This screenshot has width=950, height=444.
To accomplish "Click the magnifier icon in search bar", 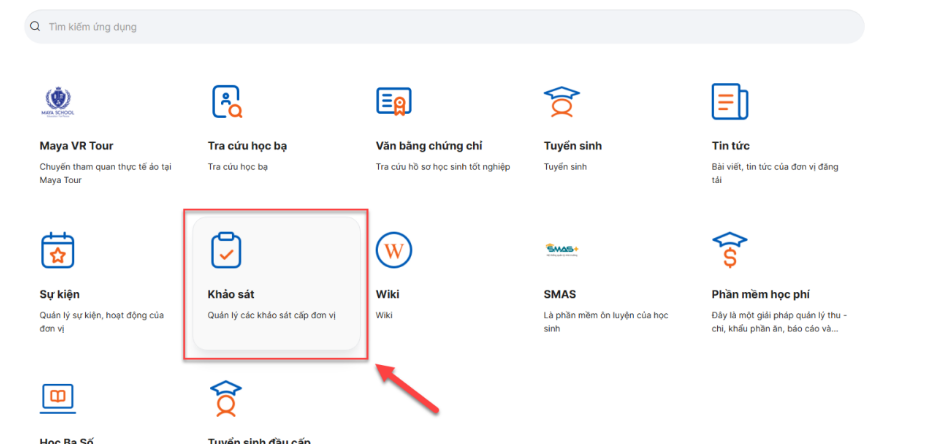I will coord(35,27).
